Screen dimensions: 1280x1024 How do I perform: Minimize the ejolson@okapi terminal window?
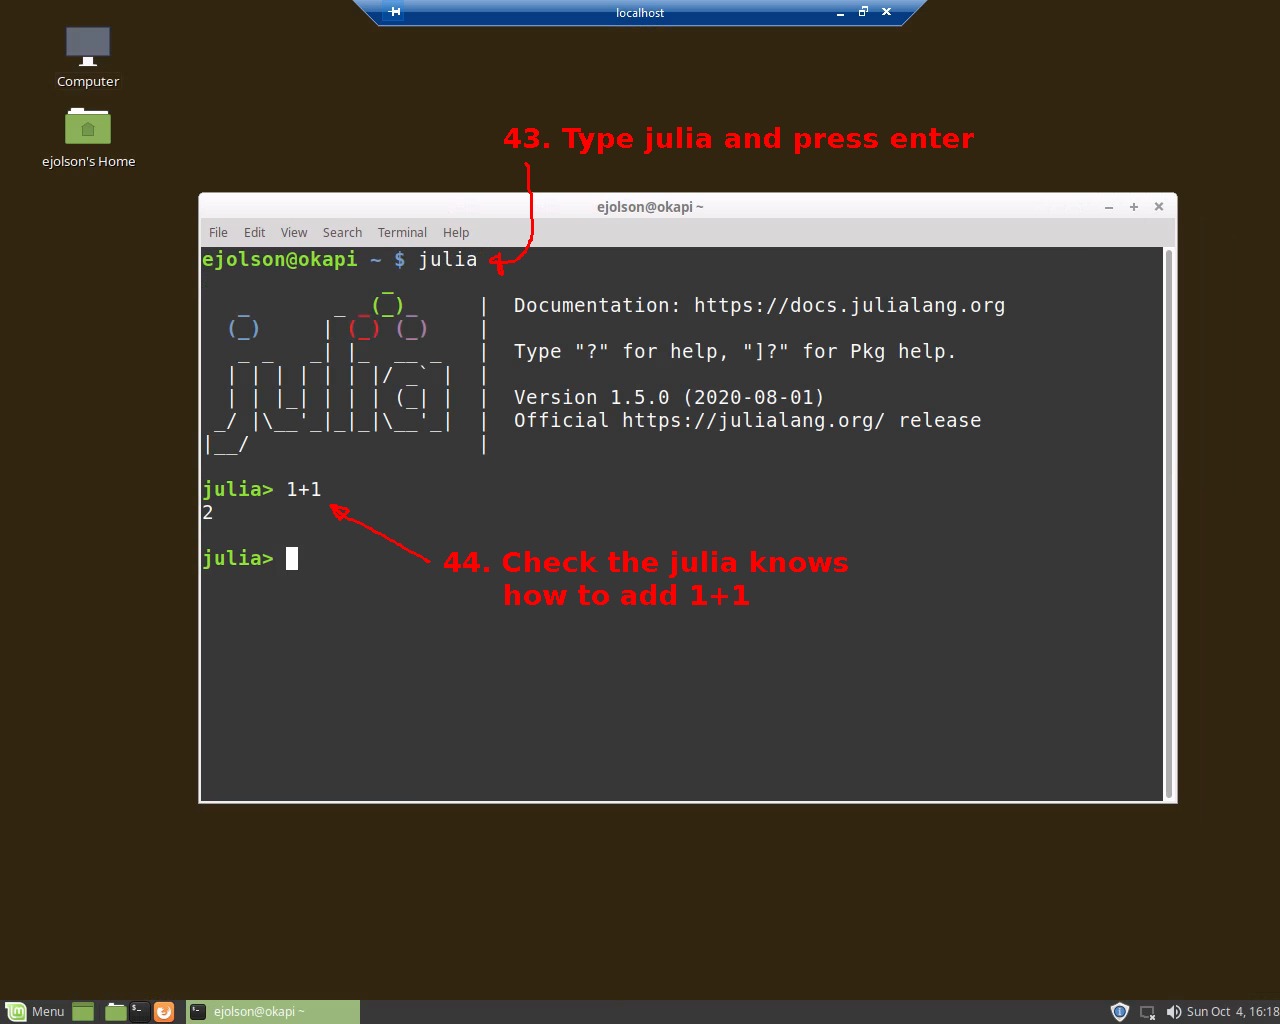(x=1109, y=207)
